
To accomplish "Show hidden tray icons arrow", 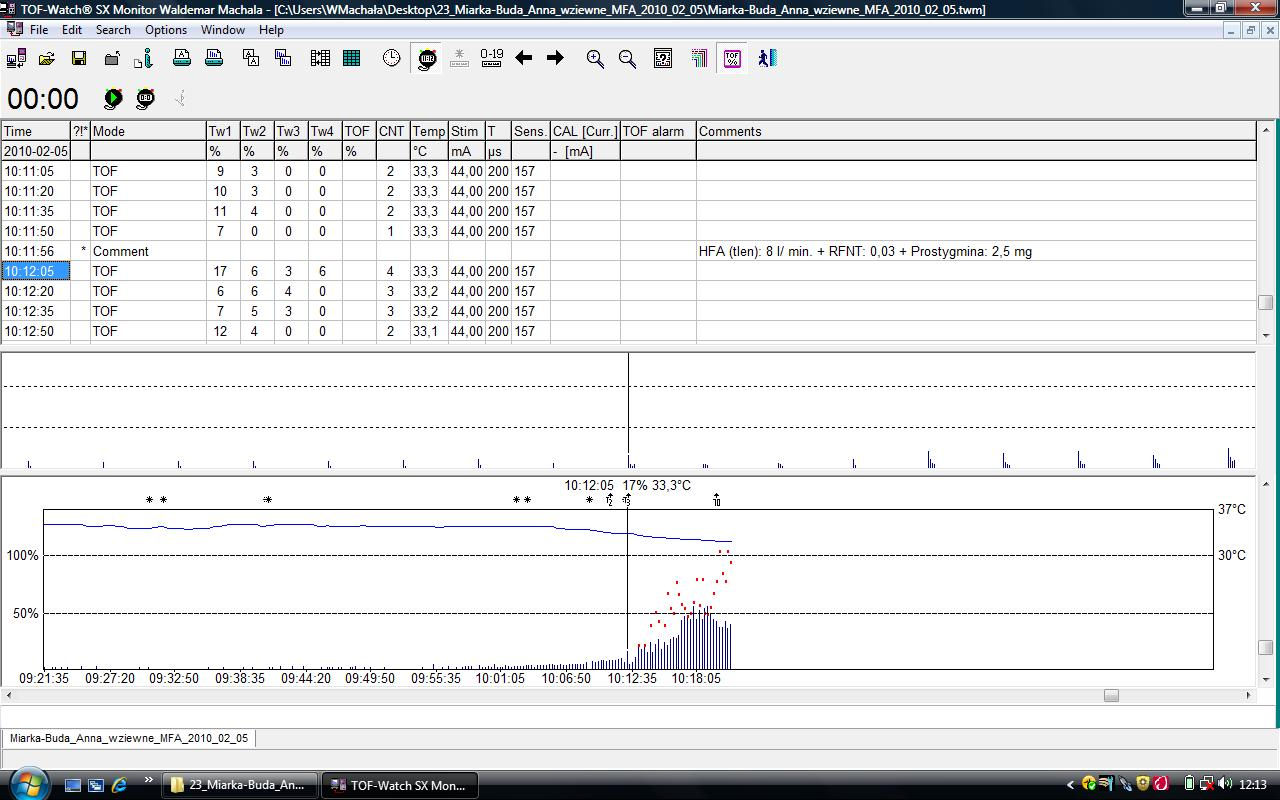I will 1070,785.
